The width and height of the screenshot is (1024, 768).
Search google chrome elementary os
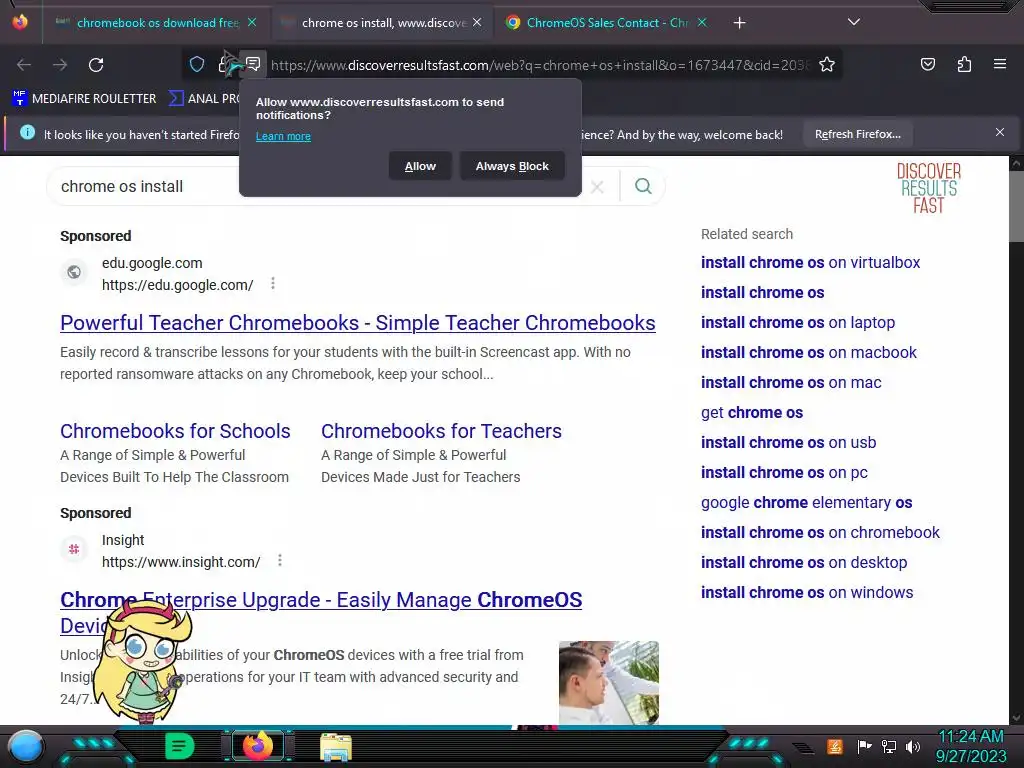(807, 503)
